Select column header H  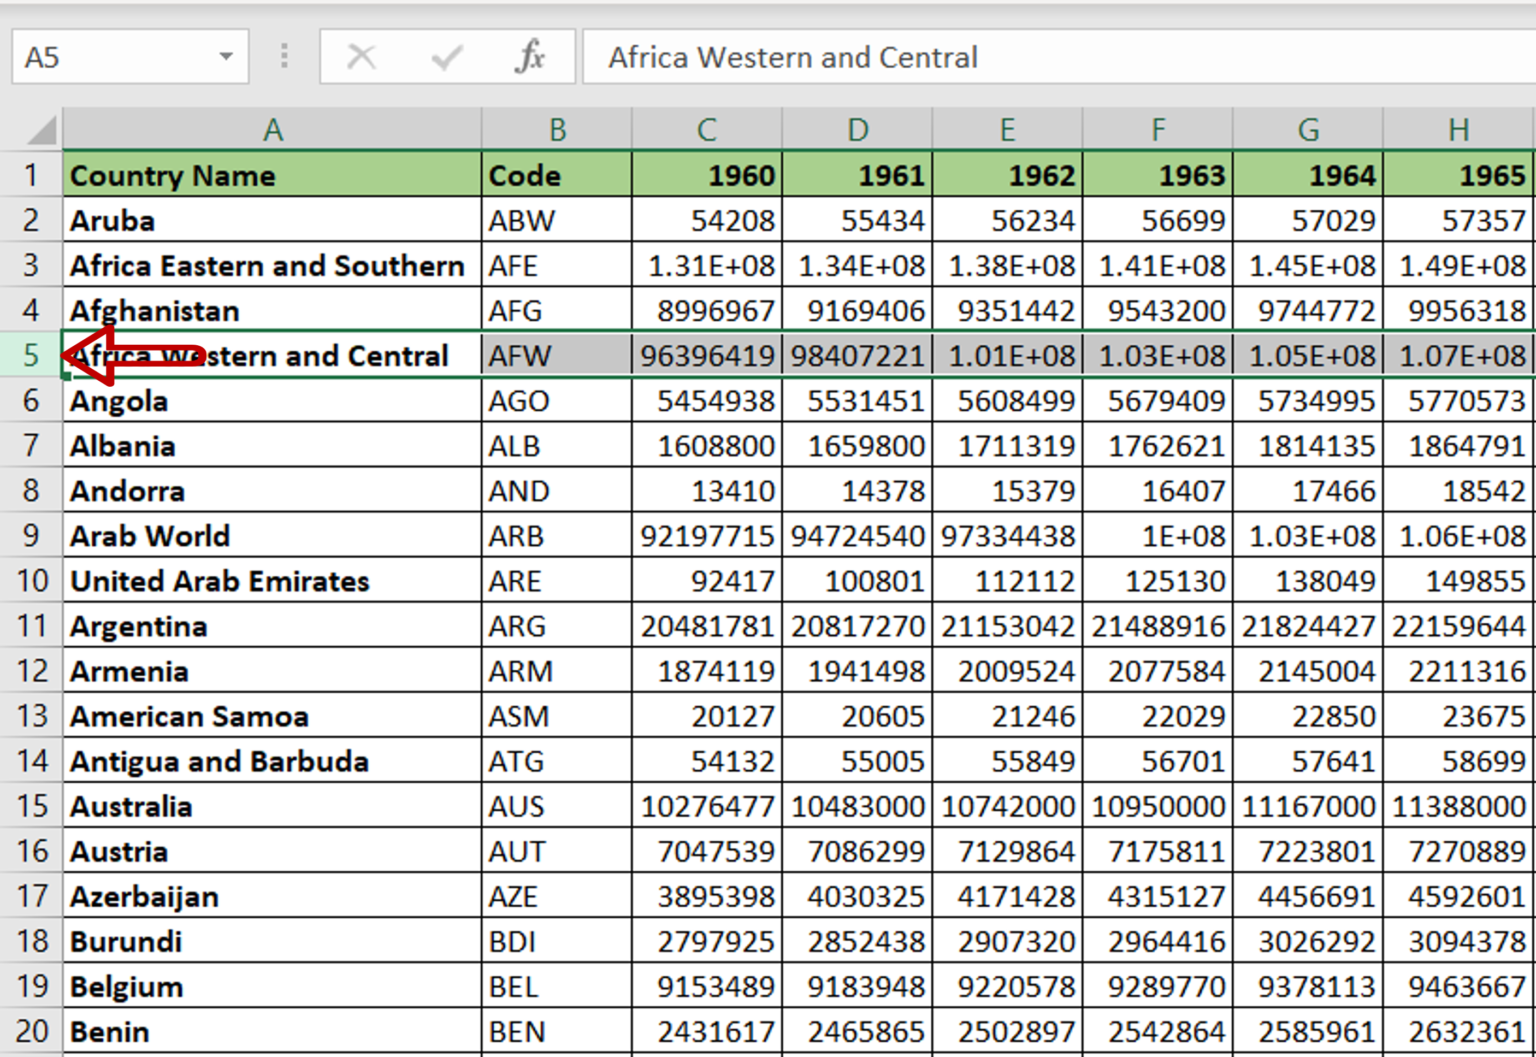coord(1458,129)
